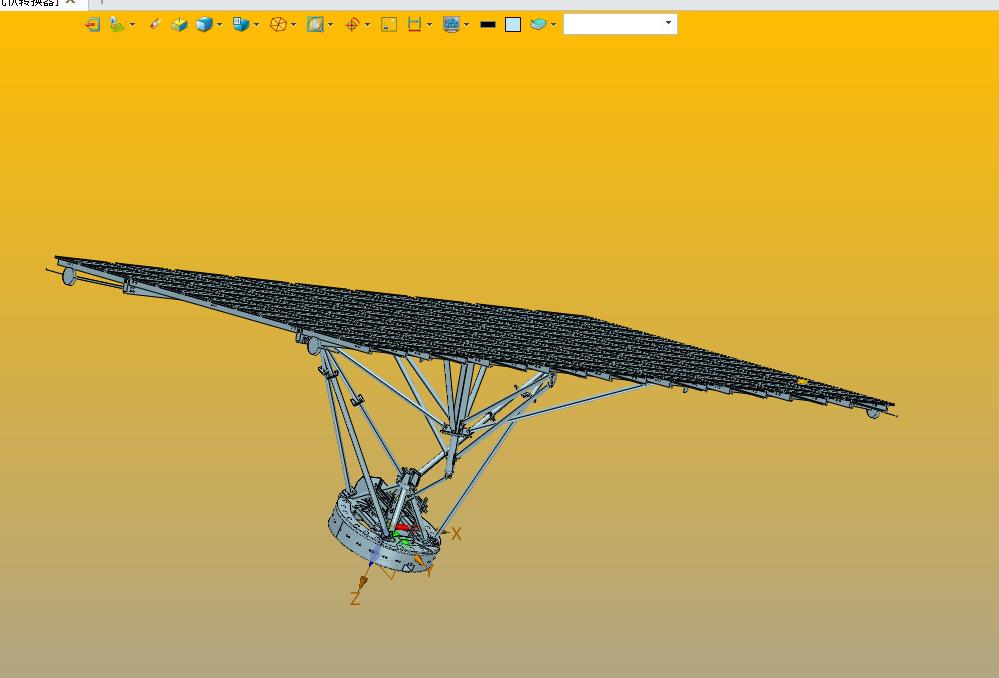Click the empty white combo box field
Screen dimensions: 999x678
click(620, 24)
